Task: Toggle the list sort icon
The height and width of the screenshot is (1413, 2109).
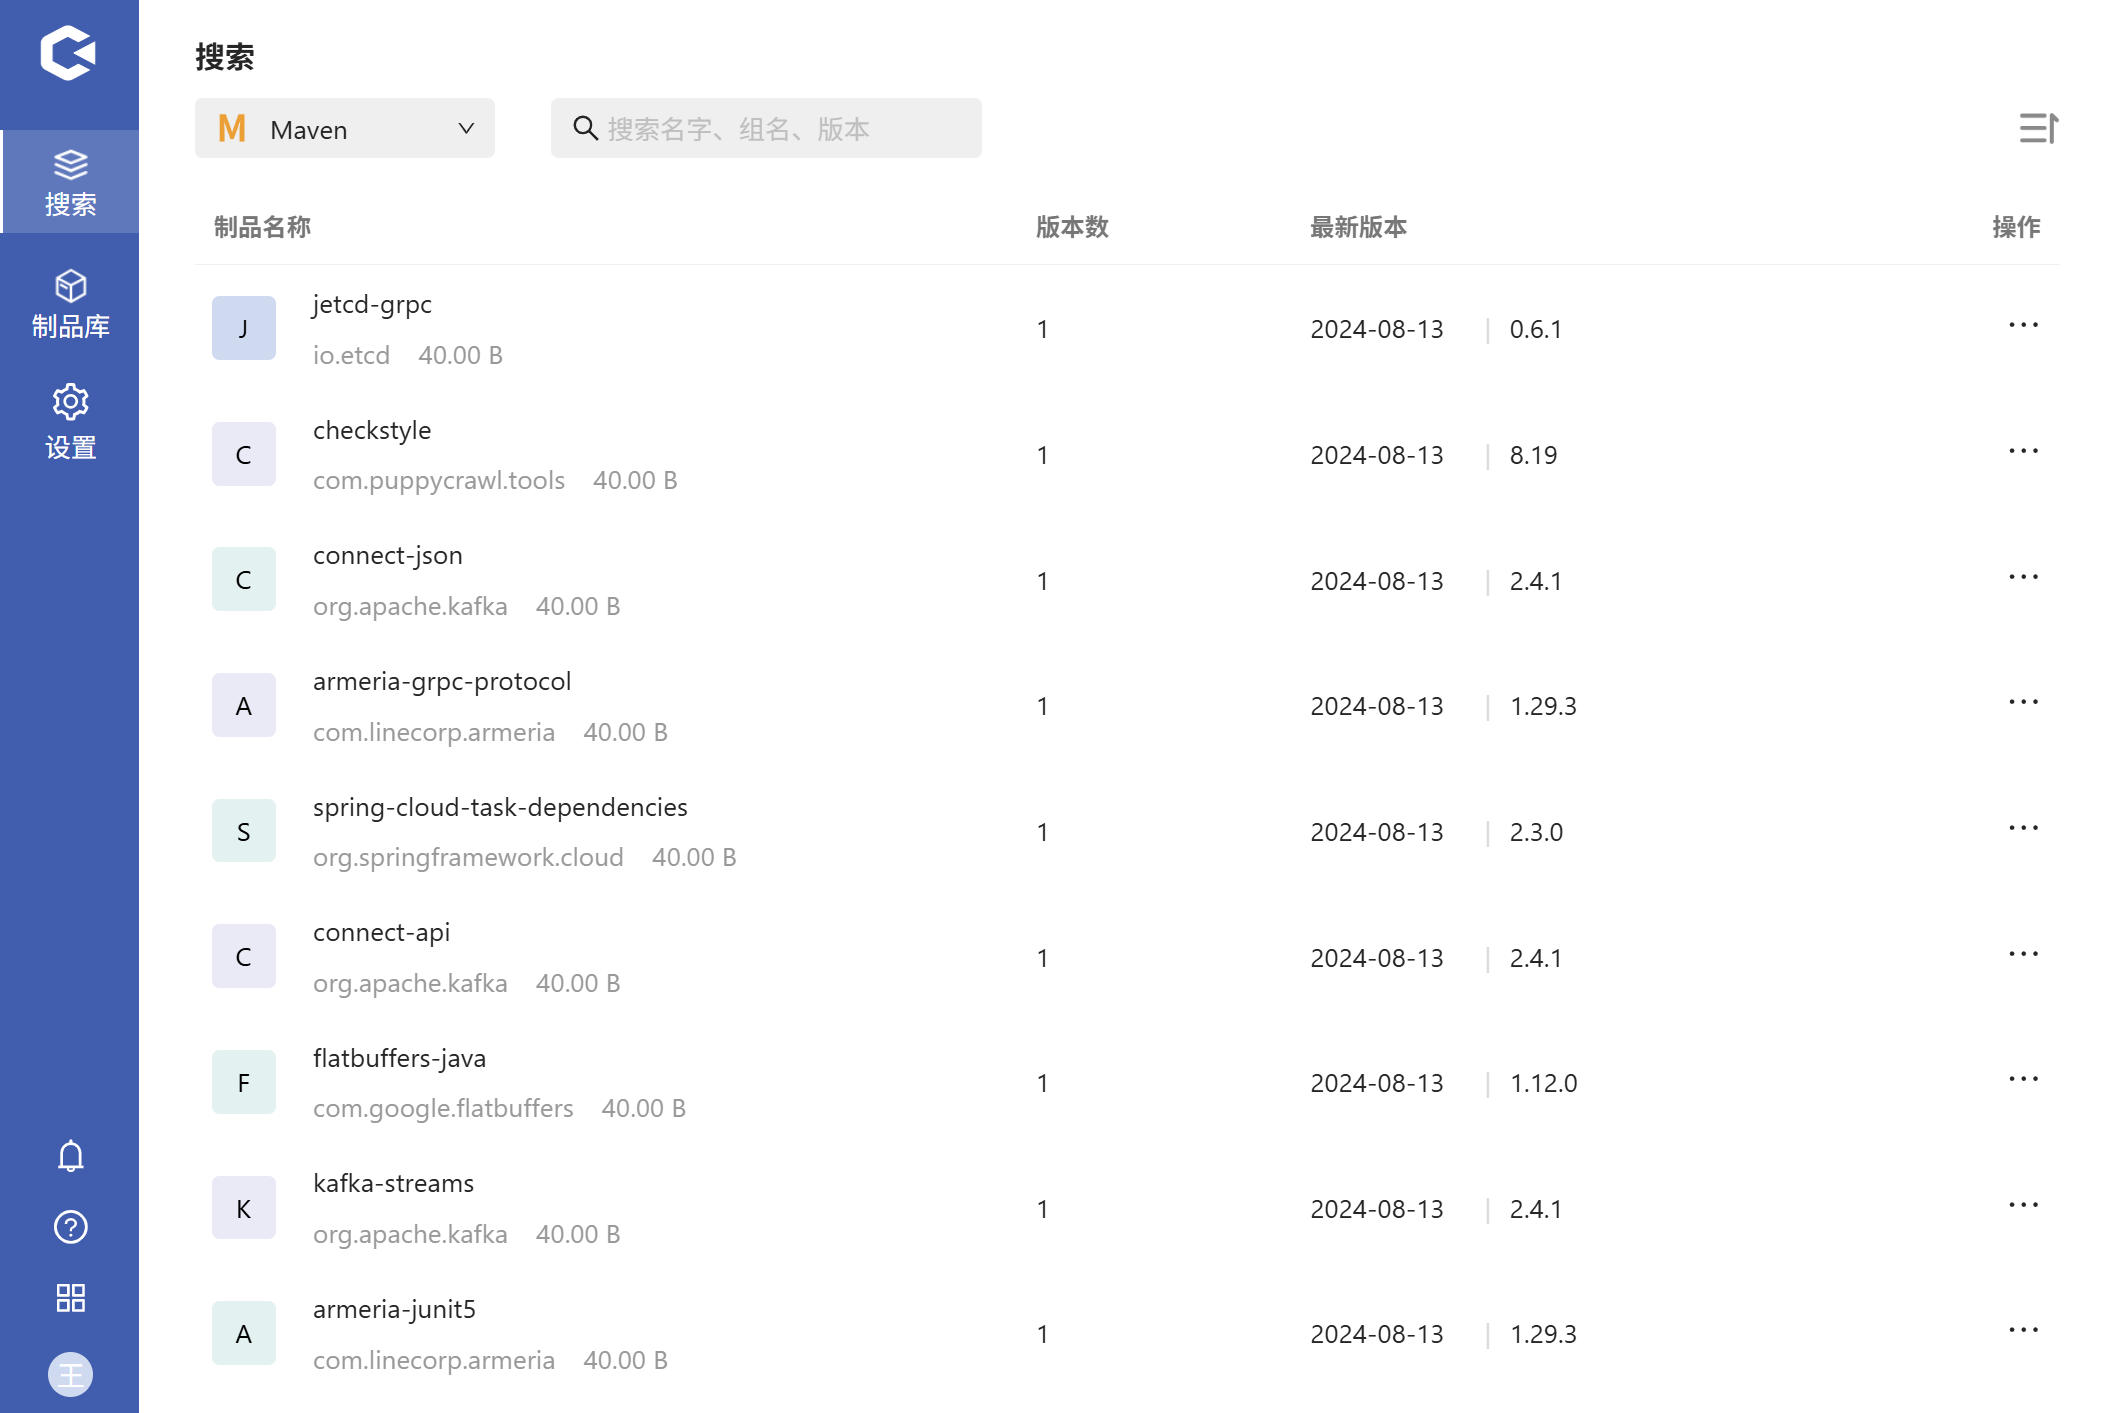Action: [2038, 128]
